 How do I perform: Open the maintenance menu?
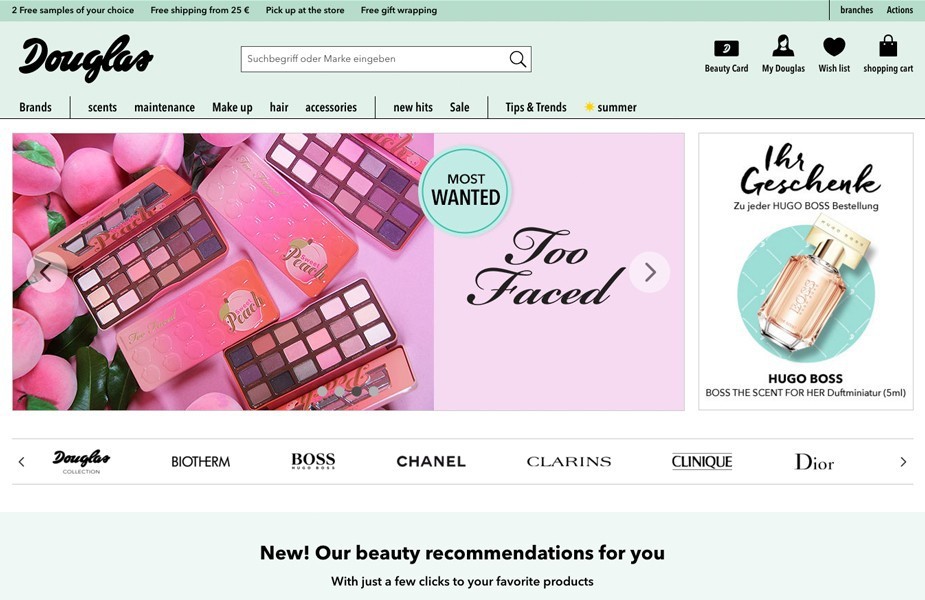coord(165,107)
